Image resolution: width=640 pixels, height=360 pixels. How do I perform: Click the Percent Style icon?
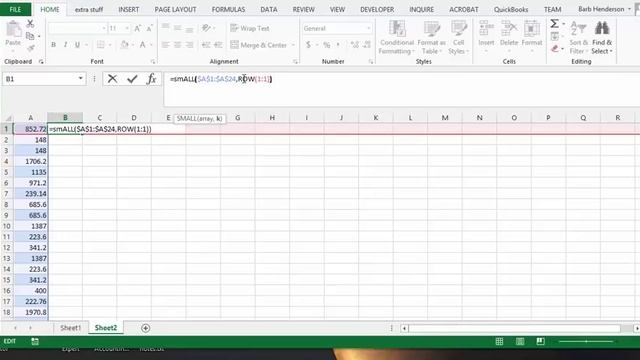pyautogui.click(x=327, y=45)
